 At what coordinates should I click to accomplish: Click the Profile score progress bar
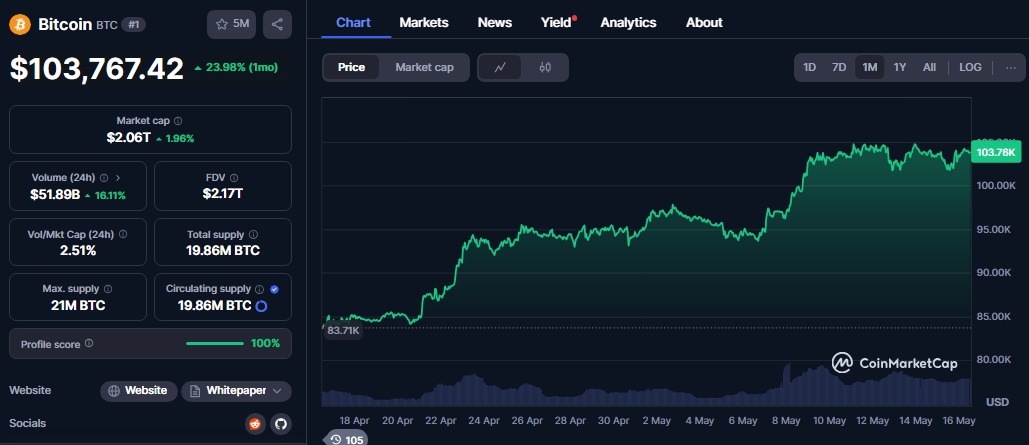(x=215, y=343)
